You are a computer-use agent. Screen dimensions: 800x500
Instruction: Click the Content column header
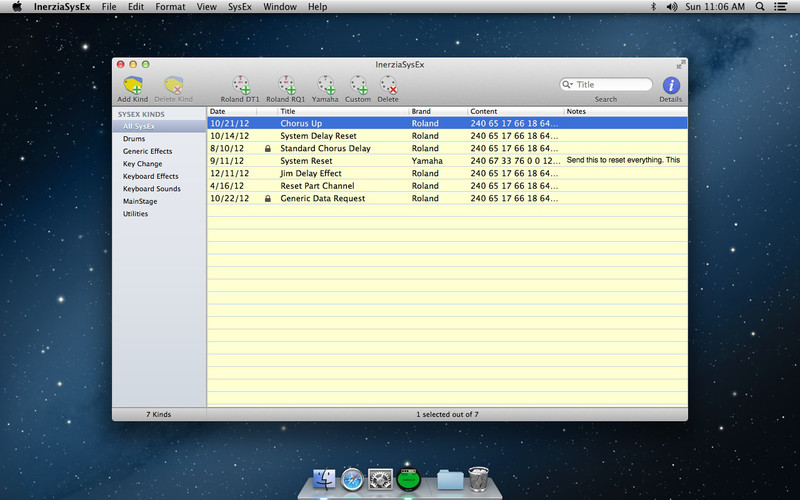[x=515, y=111]
